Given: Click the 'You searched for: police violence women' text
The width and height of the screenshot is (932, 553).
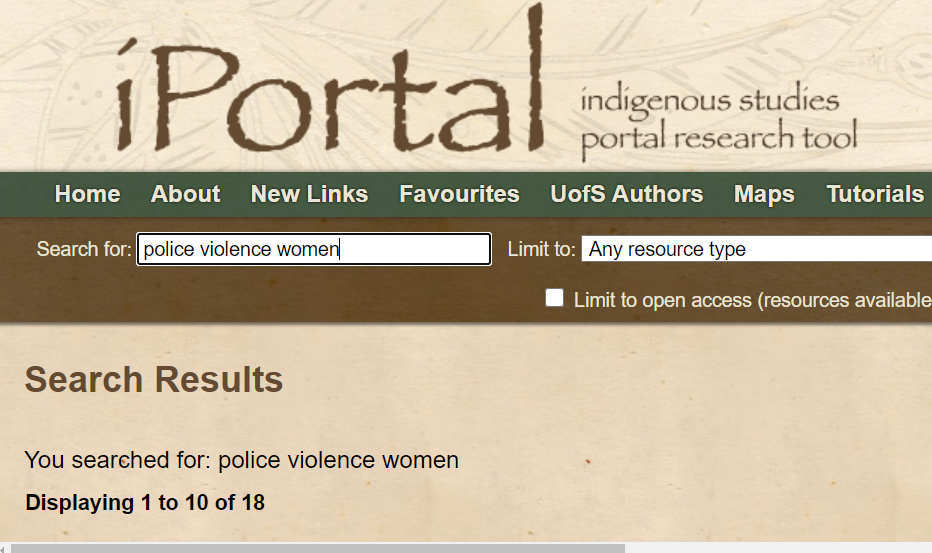Looking at the screenshot, I should point(241,460).
